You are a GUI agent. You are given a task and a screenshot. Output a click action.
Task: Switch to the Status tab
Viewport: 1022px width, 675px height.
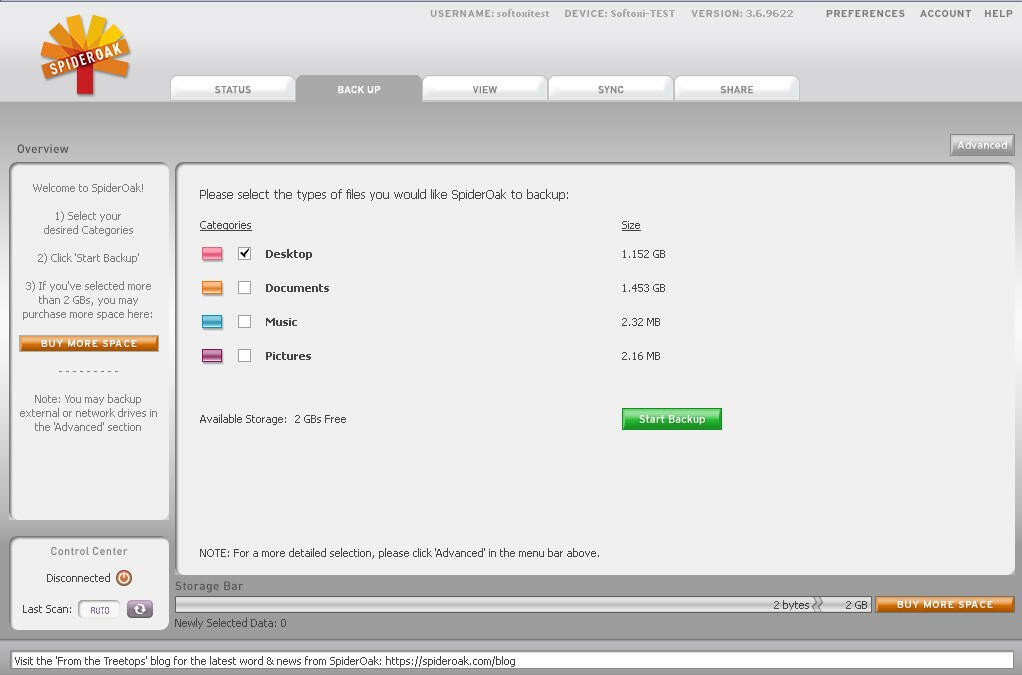tap(233, 90)
